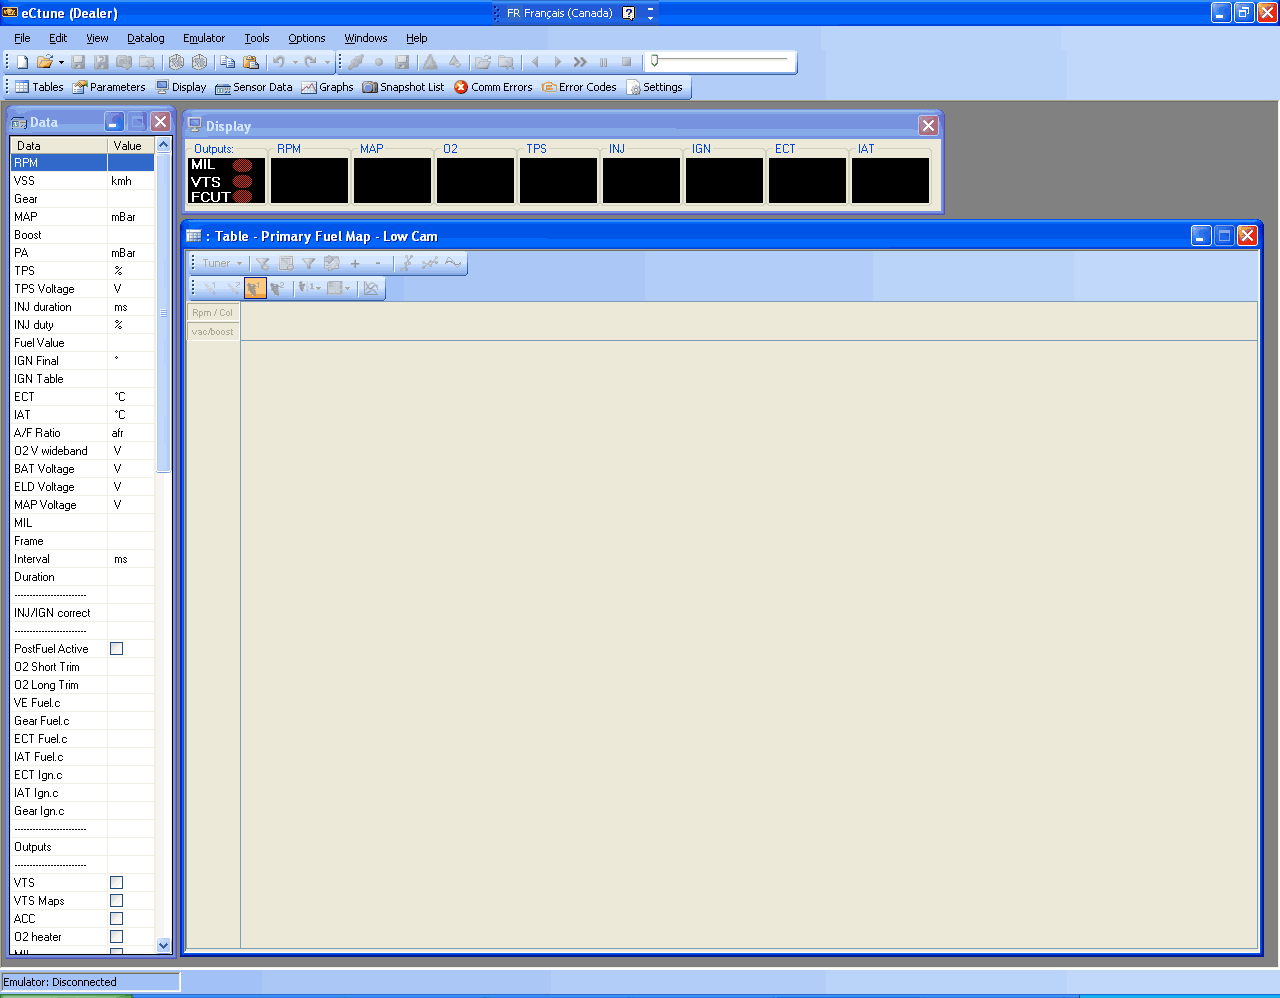Image resolution: width=1280 pixels, height=998 pixels.
Task: Open the Options menu
Action: coord(307,38)
